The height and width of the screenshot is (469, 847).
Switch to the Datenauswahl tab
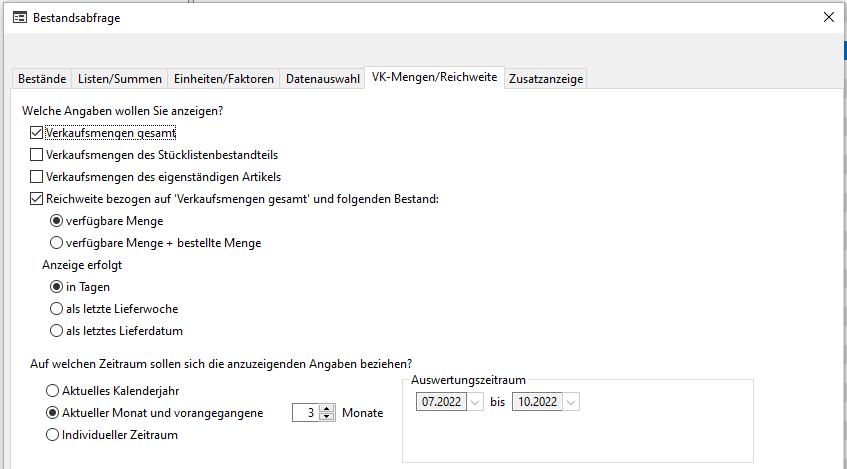click(x=322, y=79)
